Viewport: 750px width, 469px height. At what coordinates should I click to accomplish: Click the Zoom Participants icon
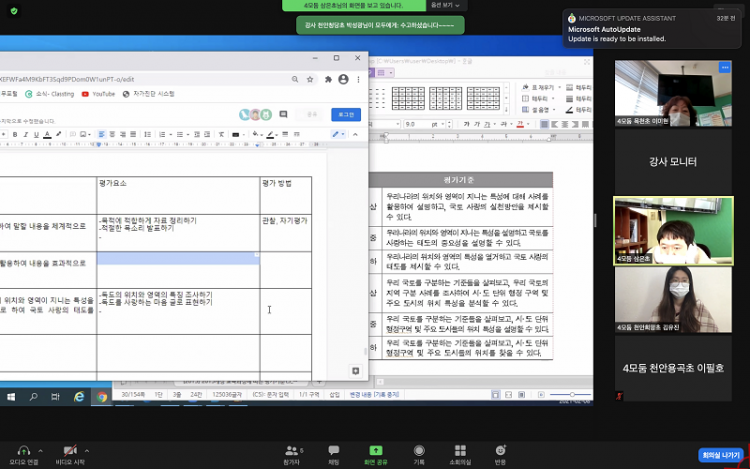(x=293, y=453)
